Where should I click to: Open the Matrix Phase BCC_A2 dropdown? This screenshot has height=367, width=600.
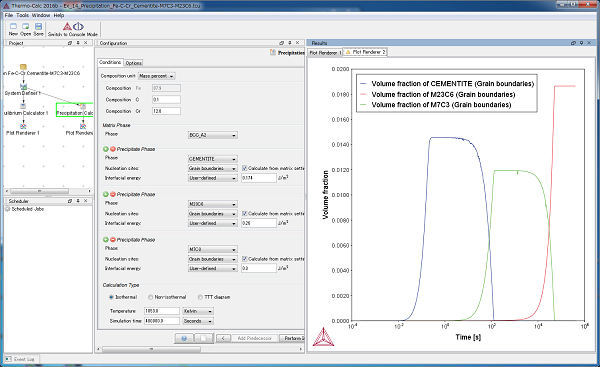click(213, 135)
